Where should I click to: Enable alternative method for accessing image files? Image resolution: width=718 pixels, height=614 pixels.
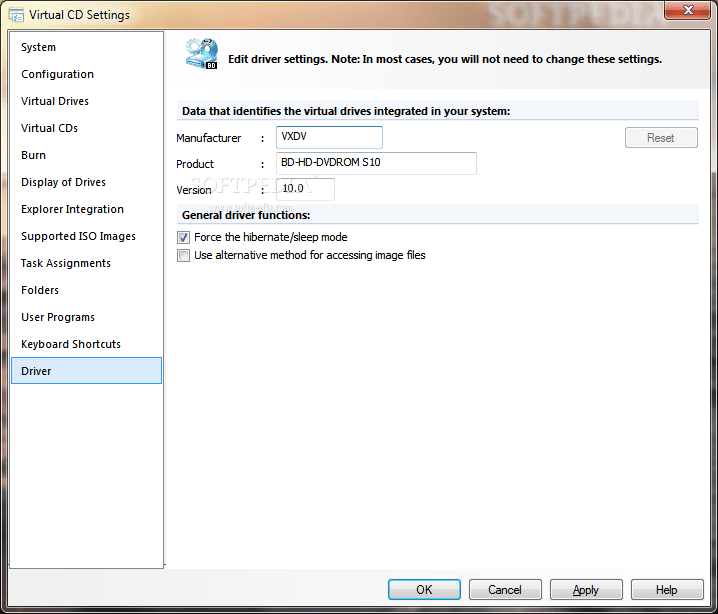pyautogui.click(x=183, y=255)
